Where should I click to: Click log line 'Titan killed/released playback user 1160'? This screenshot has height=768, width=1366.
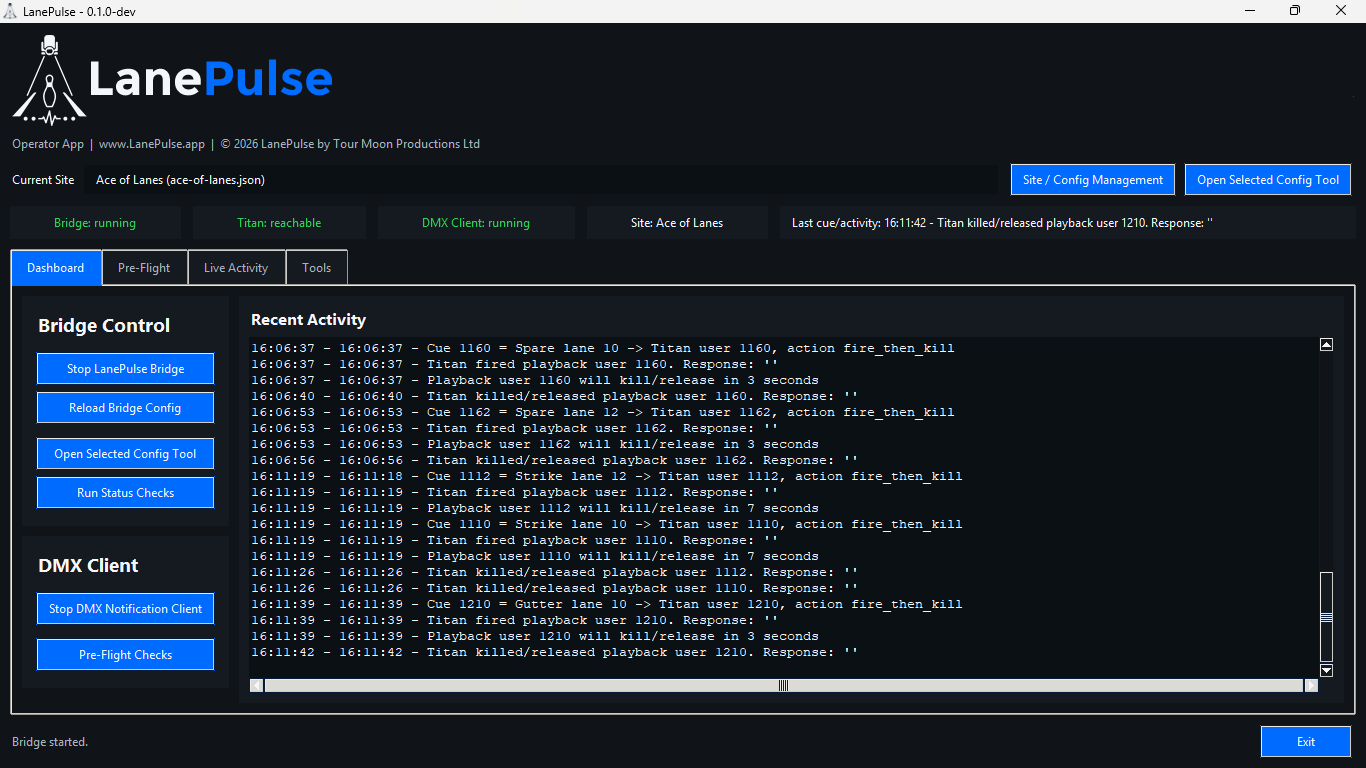click(x=555, y=397)
